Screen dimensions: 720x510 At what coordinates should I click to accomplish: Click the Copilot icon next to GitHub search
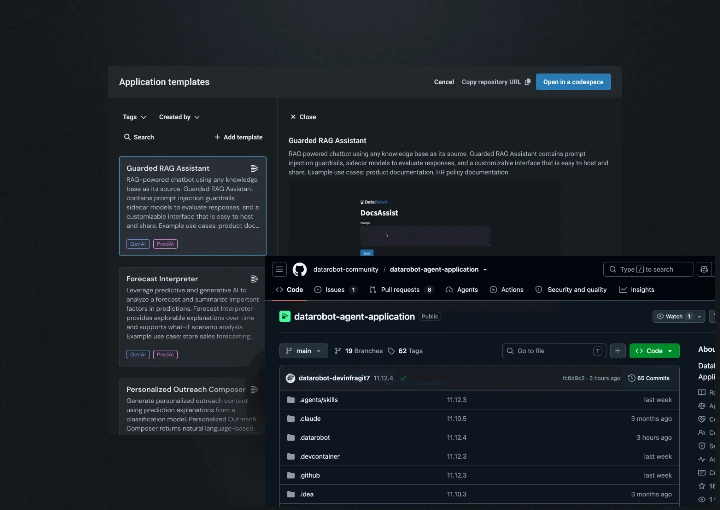704,269
